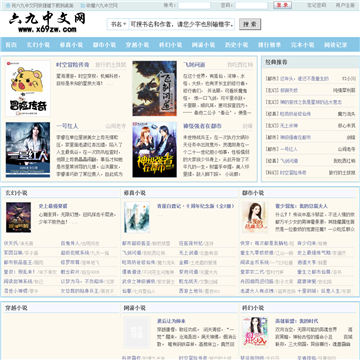Go to 首页 in navigation bar

[11, 45]
